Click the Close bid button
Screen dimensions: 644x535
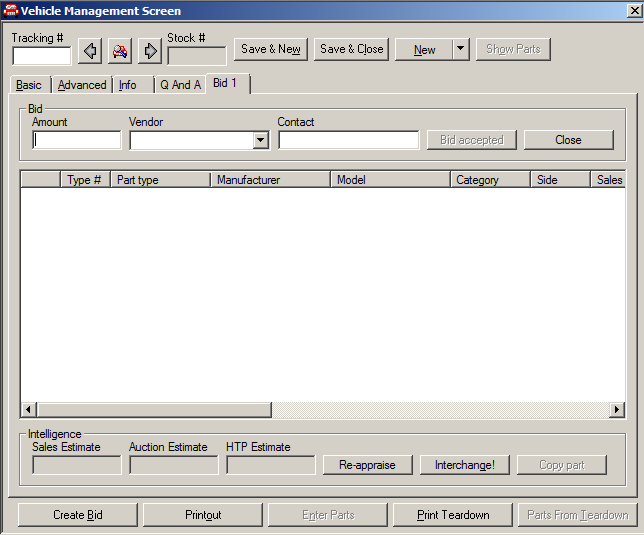coord(568,140)
